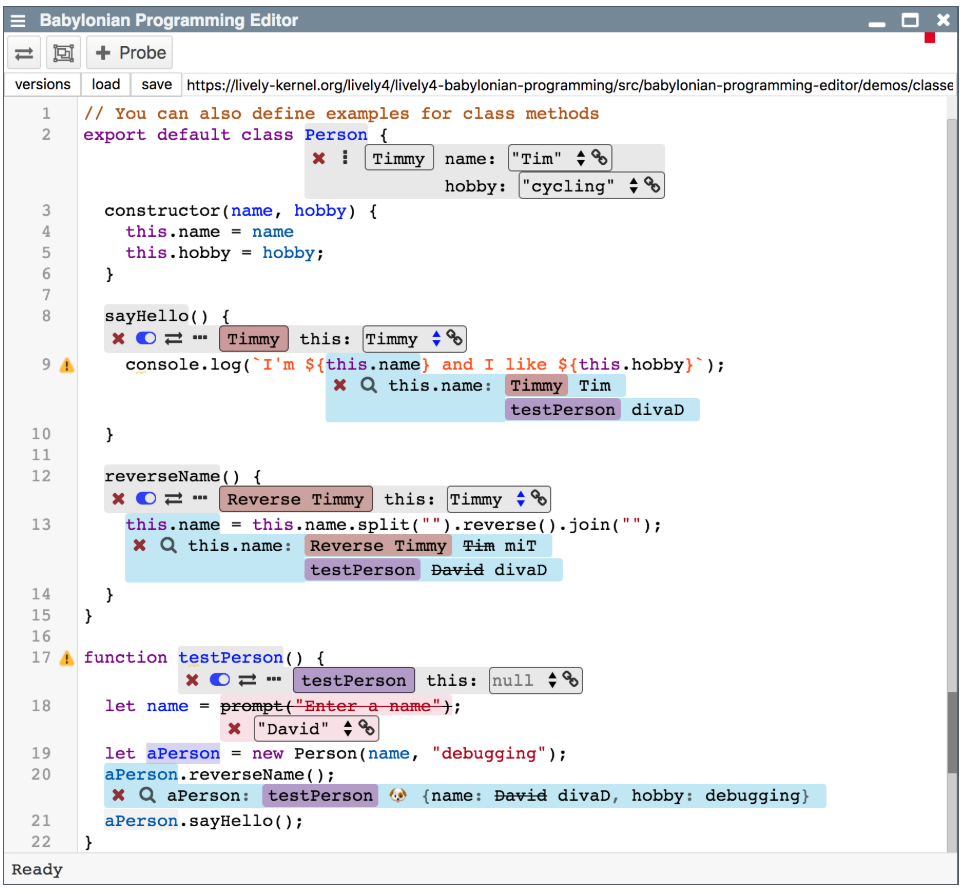Click the Probe button
The height and width of the screenshot is (894, 965).
click(x=130, y=53)
